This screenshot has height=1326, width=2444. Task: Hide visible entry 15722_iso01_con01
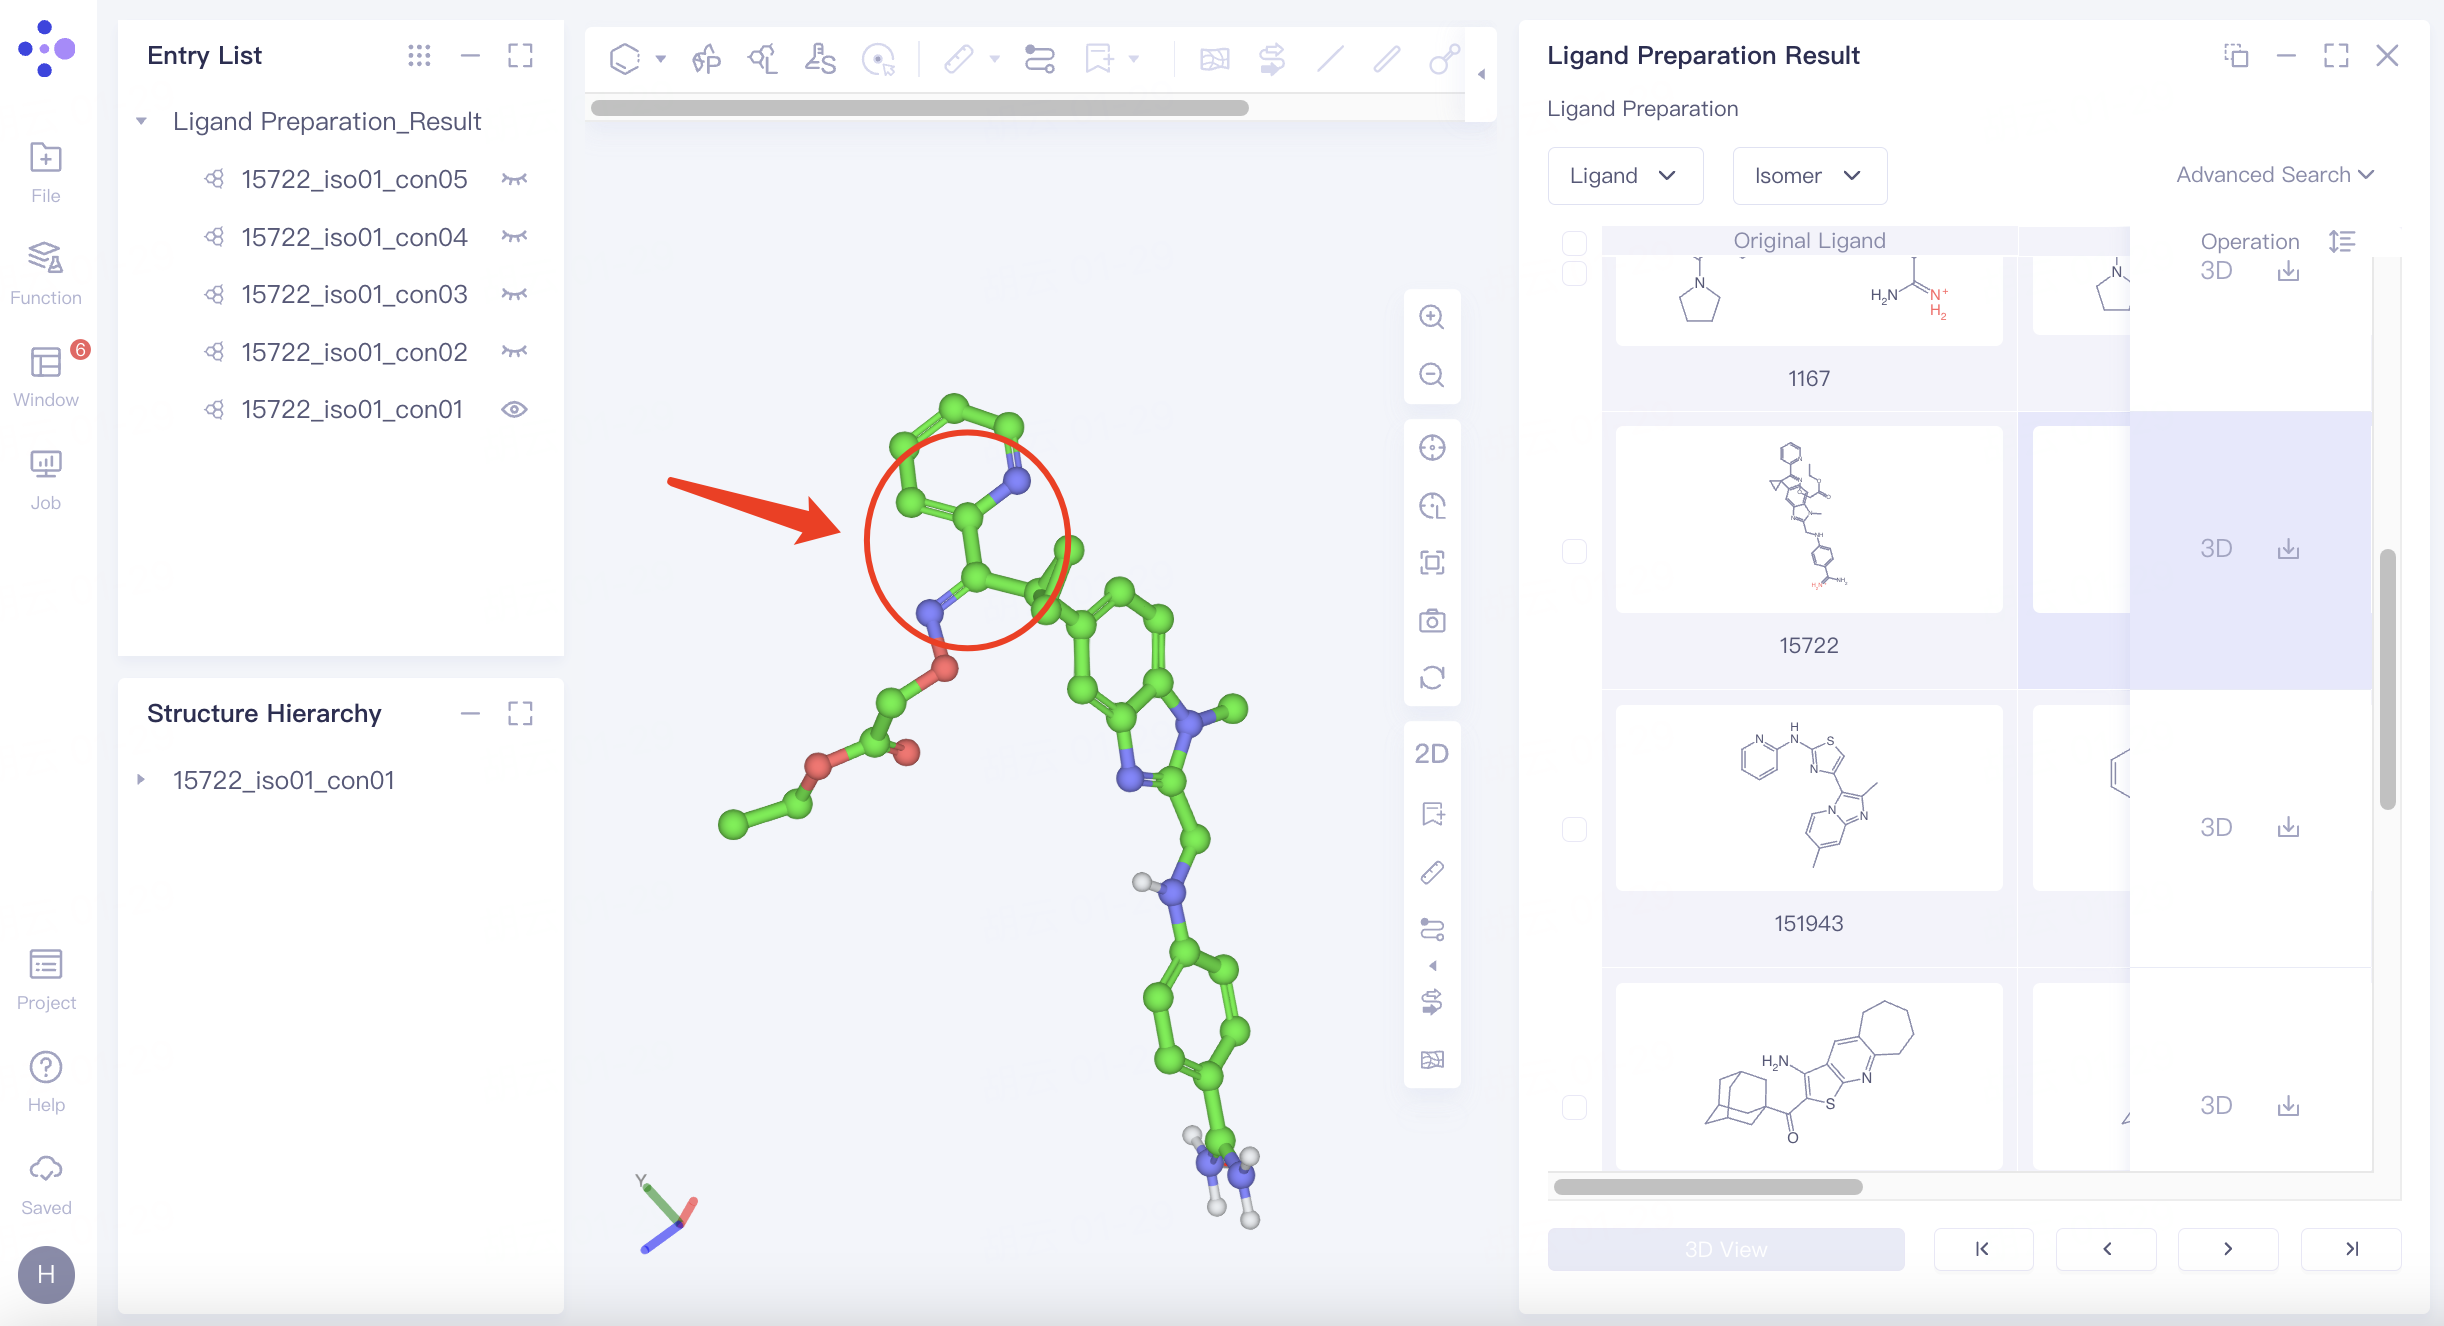coord(514,410)
